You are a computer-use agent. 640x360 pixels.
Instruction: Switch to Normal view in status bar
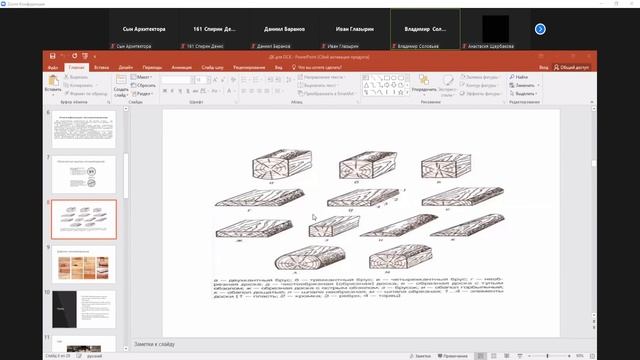click(x=481, y=356)
